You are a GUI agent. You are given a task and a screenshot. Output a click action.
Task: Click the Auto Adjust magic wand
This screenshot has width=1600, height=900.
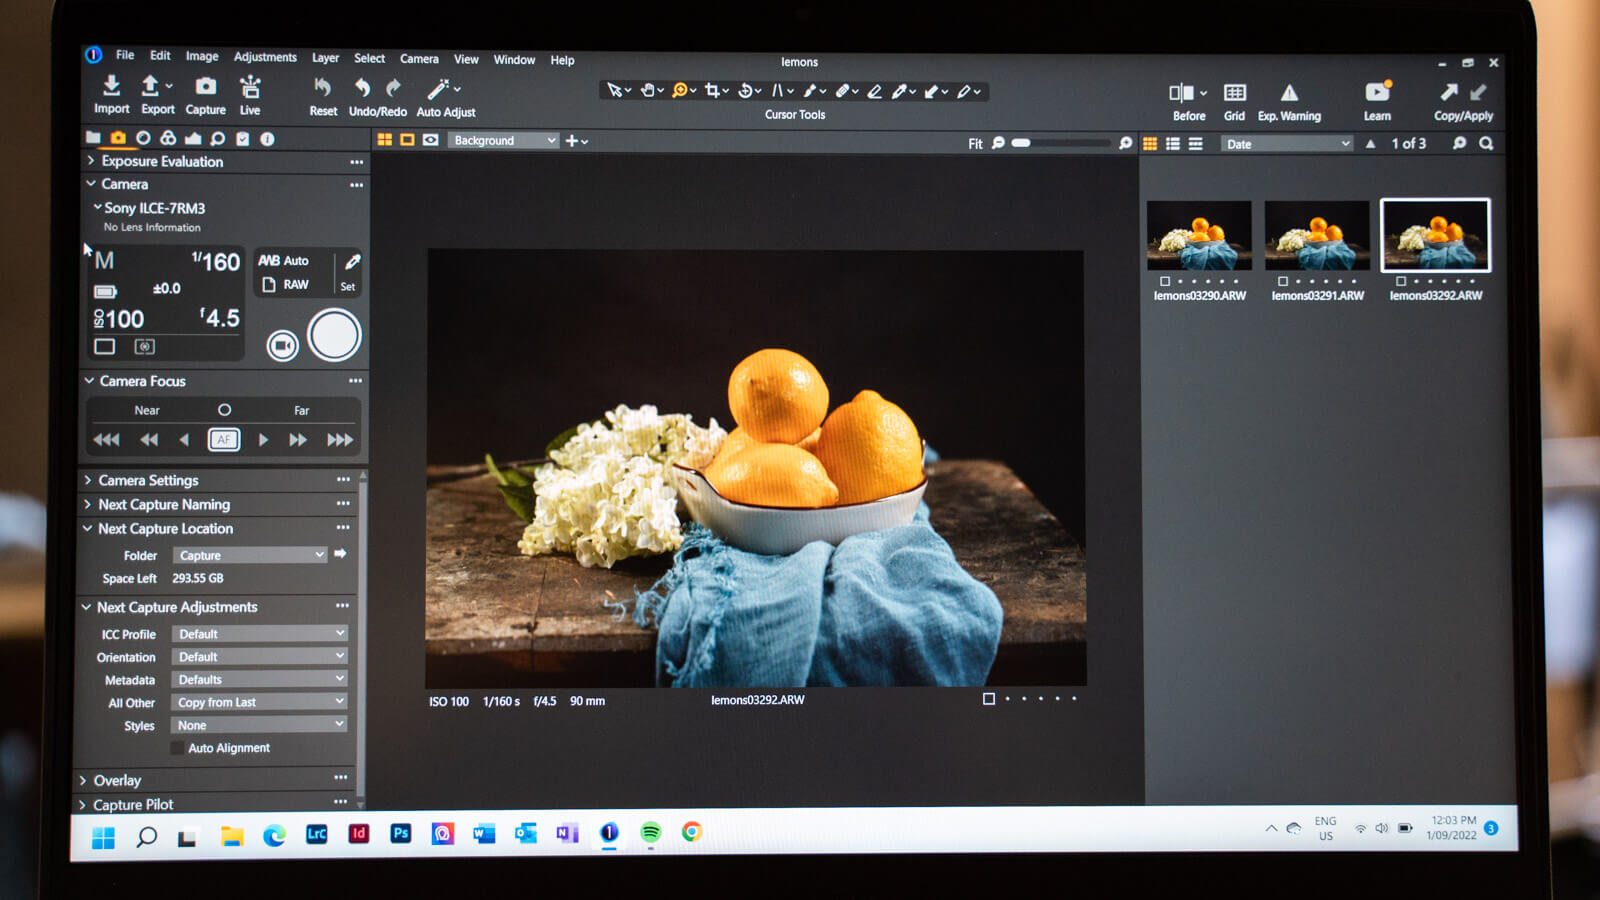tap(438, 89)
